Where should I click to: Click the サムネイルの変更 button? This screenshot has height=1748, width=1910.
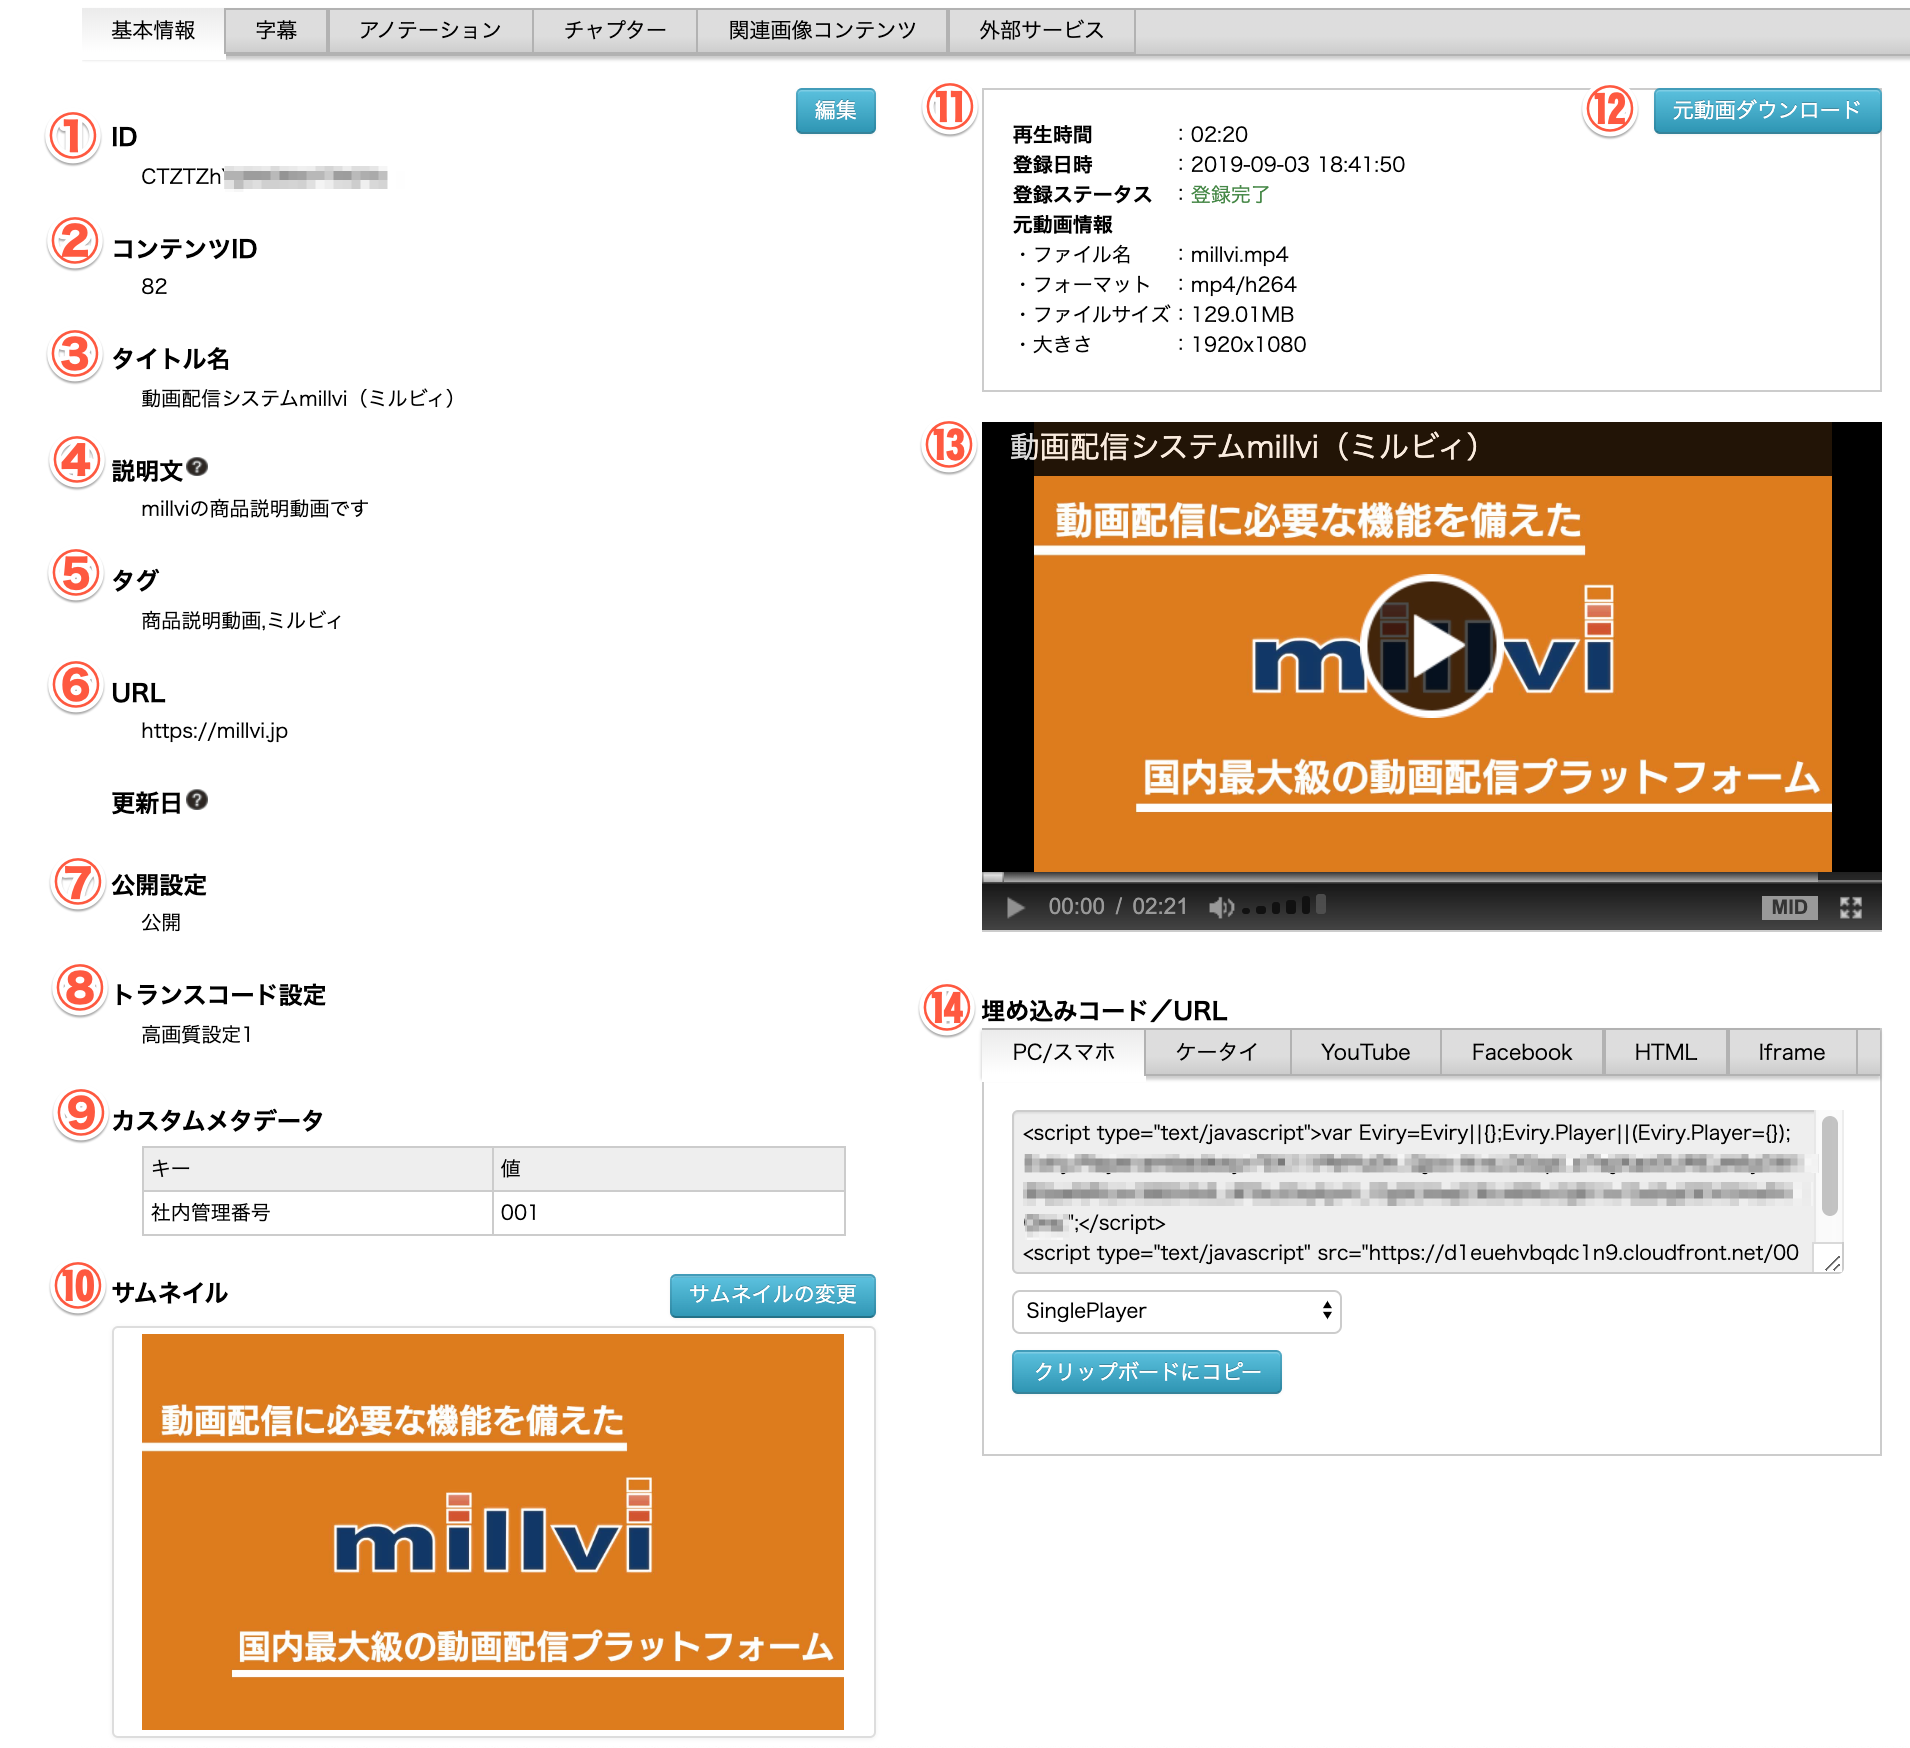pyautogui.click(x=772, y=1295)
